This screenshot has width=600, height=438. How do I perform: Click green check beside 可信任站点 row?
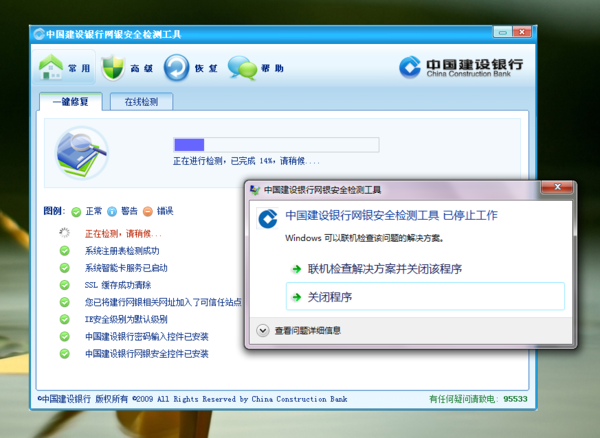tap(65, 302)
